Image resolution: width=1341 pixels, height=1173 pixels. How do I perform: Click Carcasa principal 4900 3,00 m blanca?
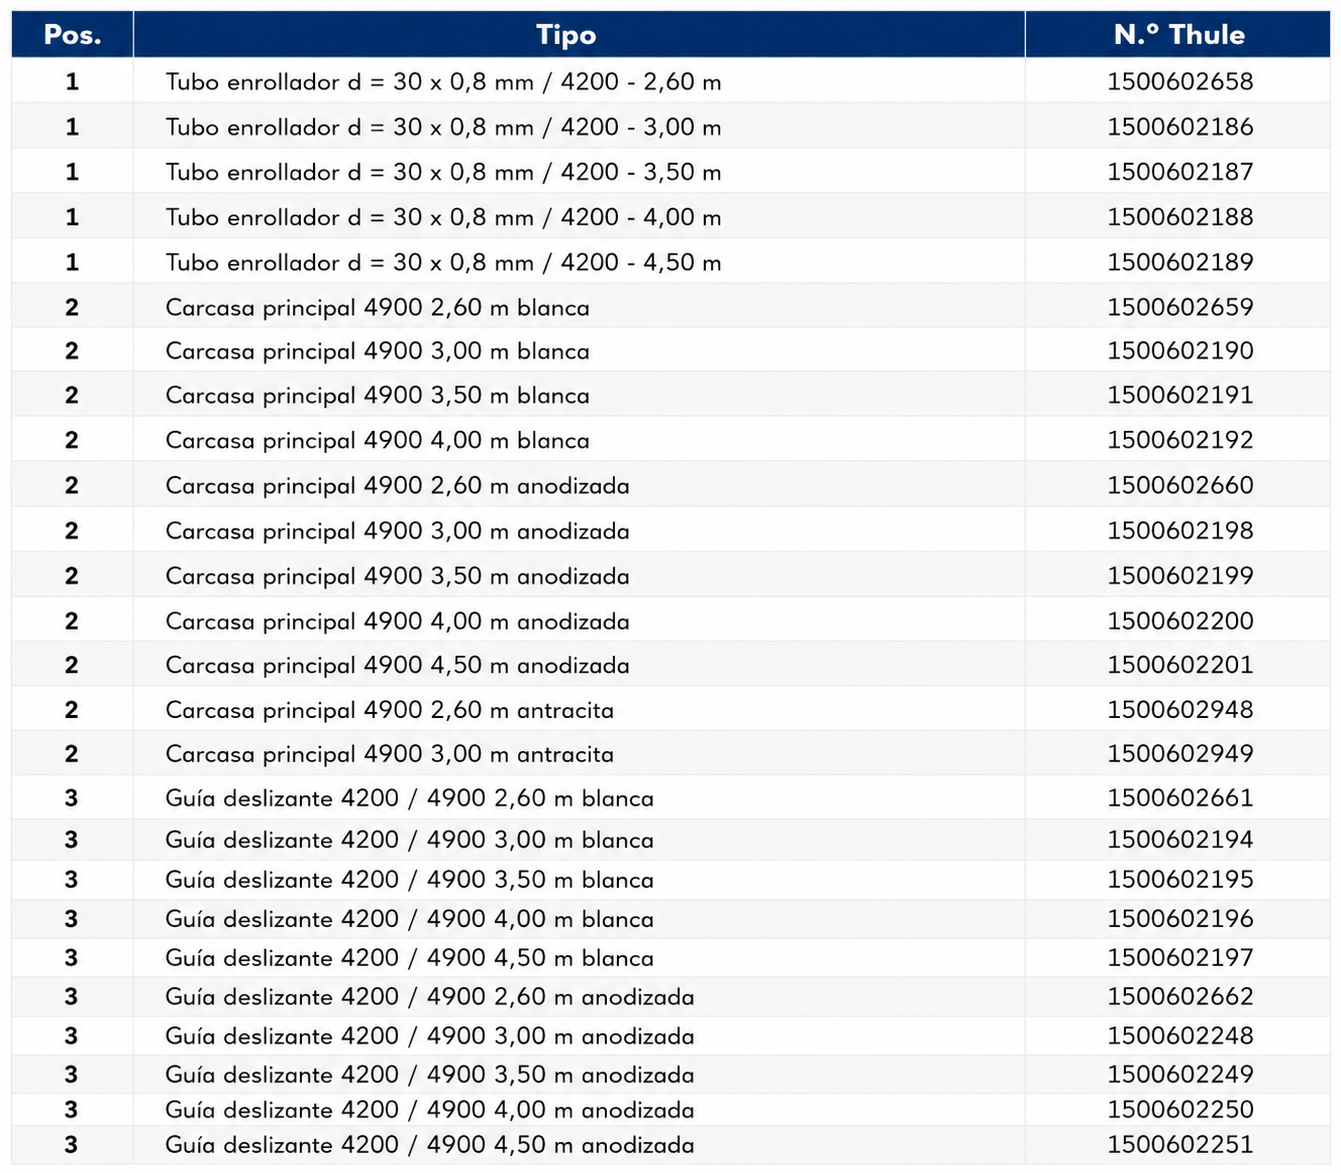pos(378,352)
